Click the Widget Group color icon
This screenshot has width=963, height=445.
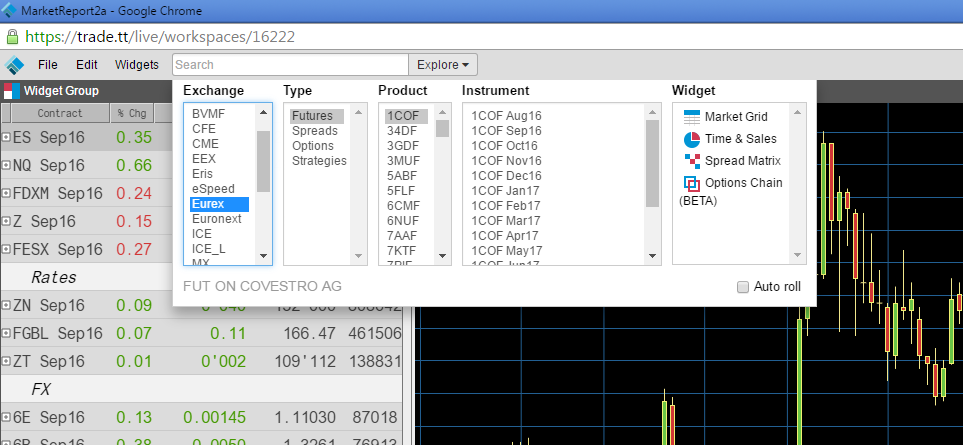[x=12, y=91]
